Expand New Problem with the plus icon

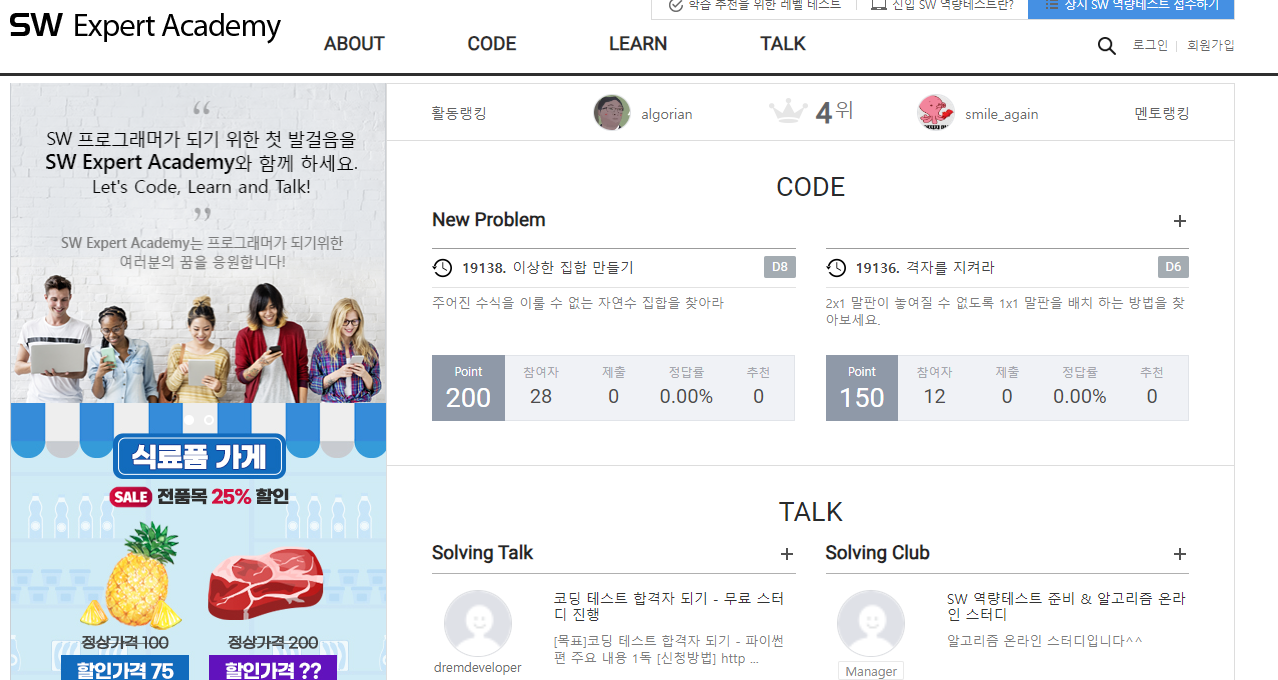click(1179, 221)
